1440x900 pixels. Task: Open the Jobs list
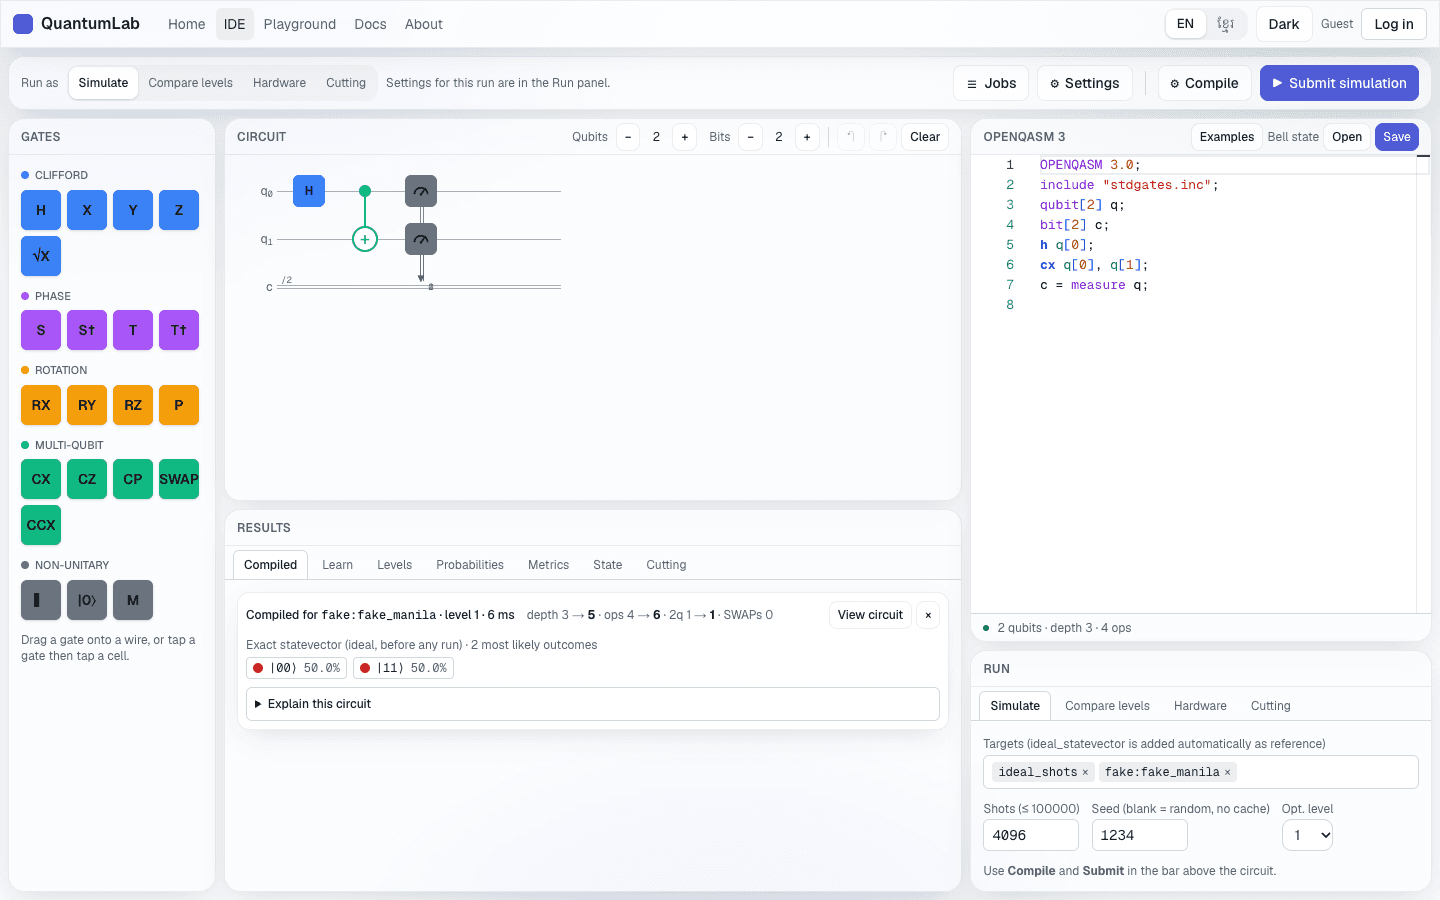click(992, 83)
